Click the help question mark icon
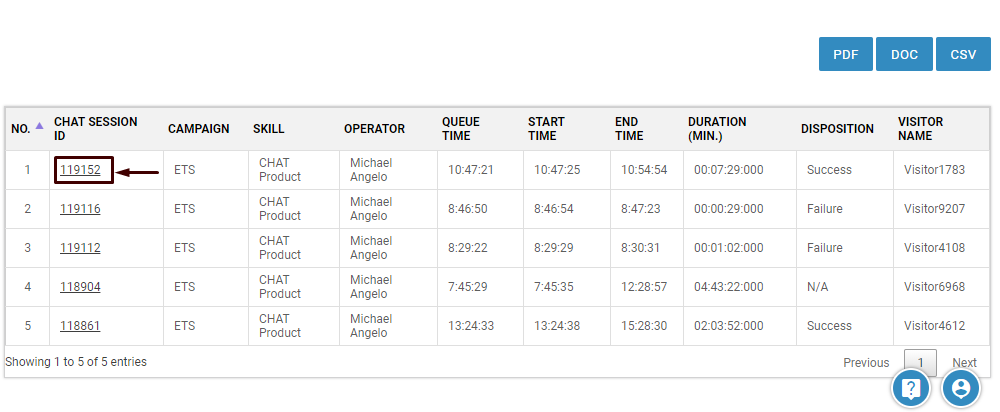 911,388
